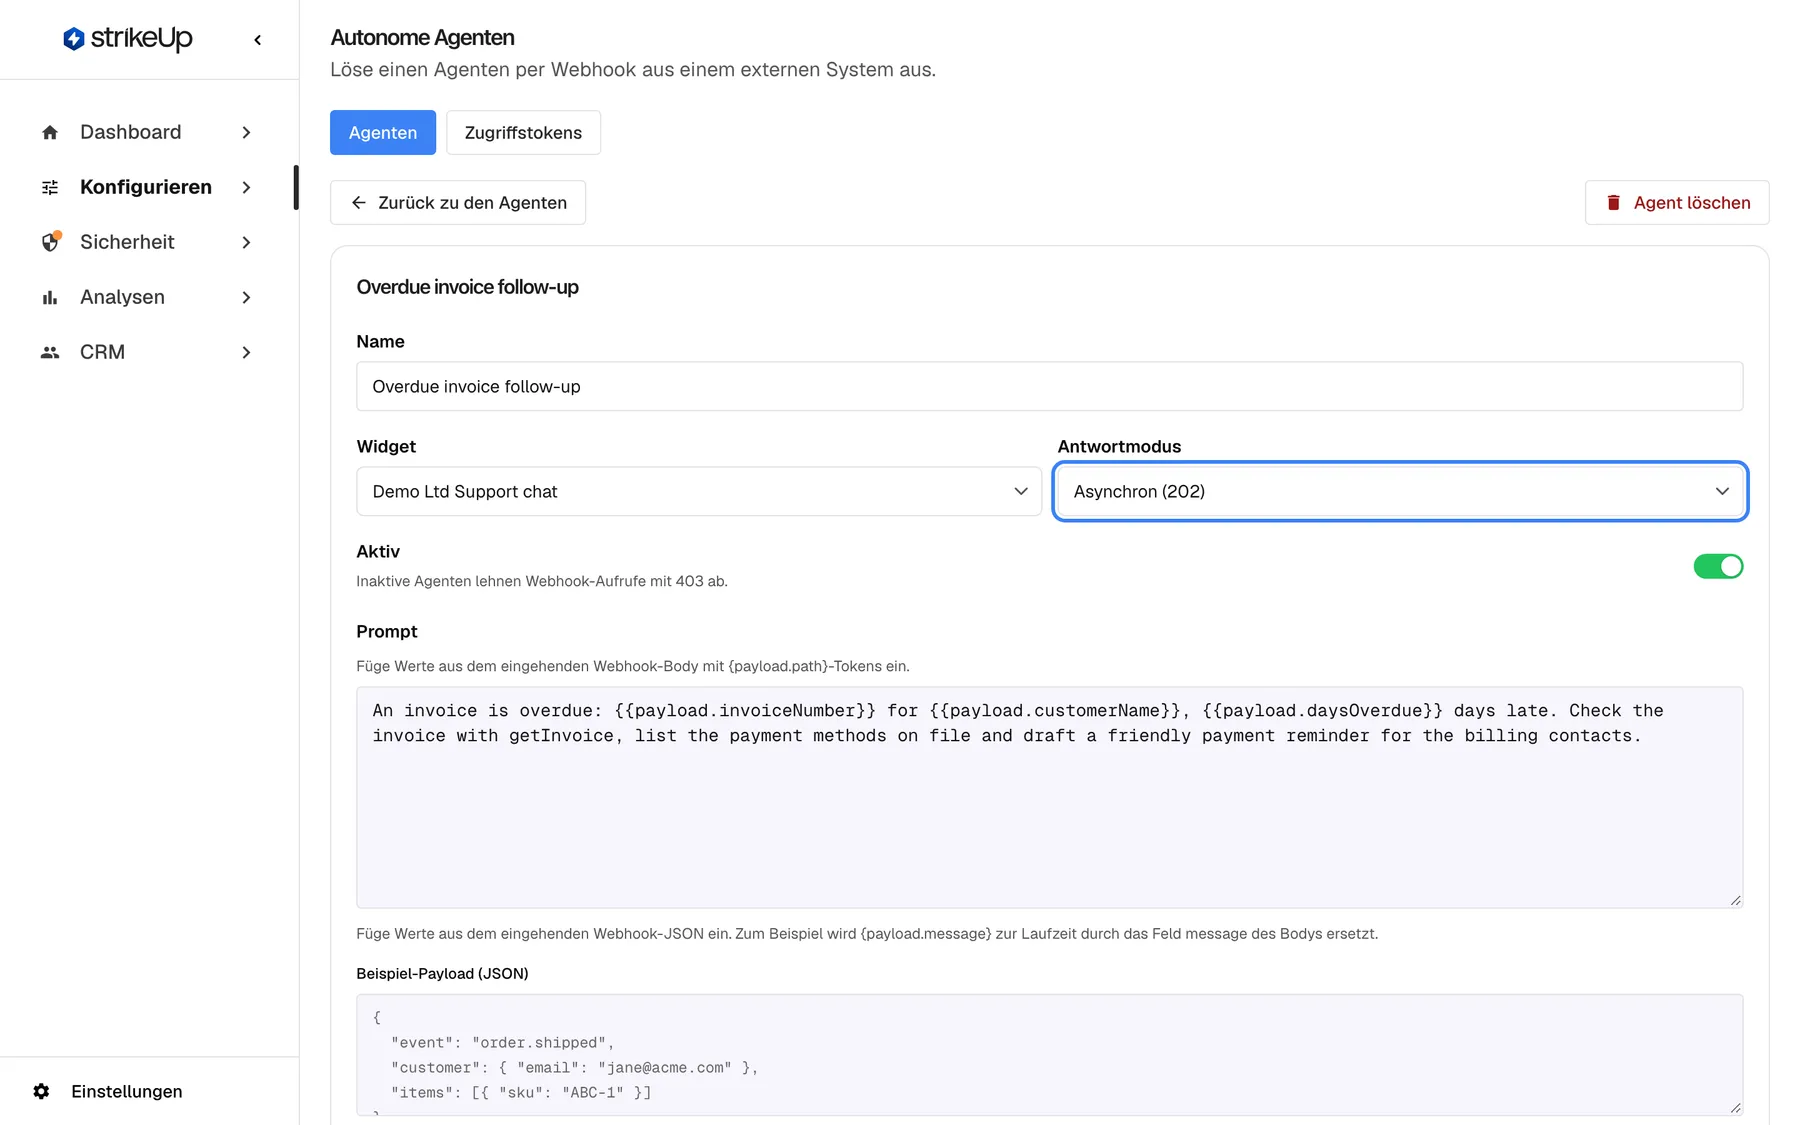
Task: Go back via Zurück zu den Agenten
Action: coord(458,203)
